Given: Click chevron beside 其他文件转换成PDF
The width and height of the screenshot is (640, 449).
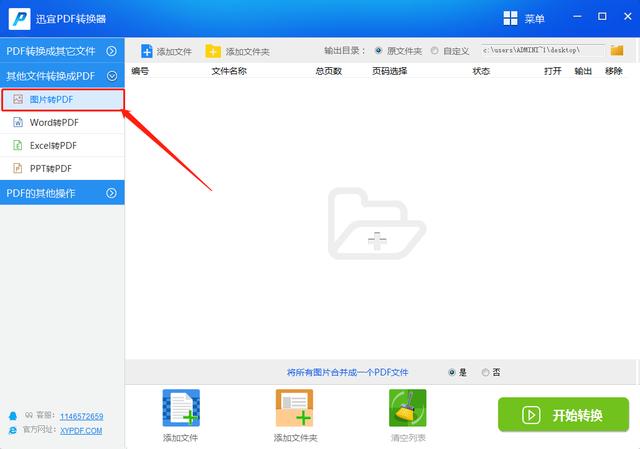Looking at the screenshot, I should point(111,76).
